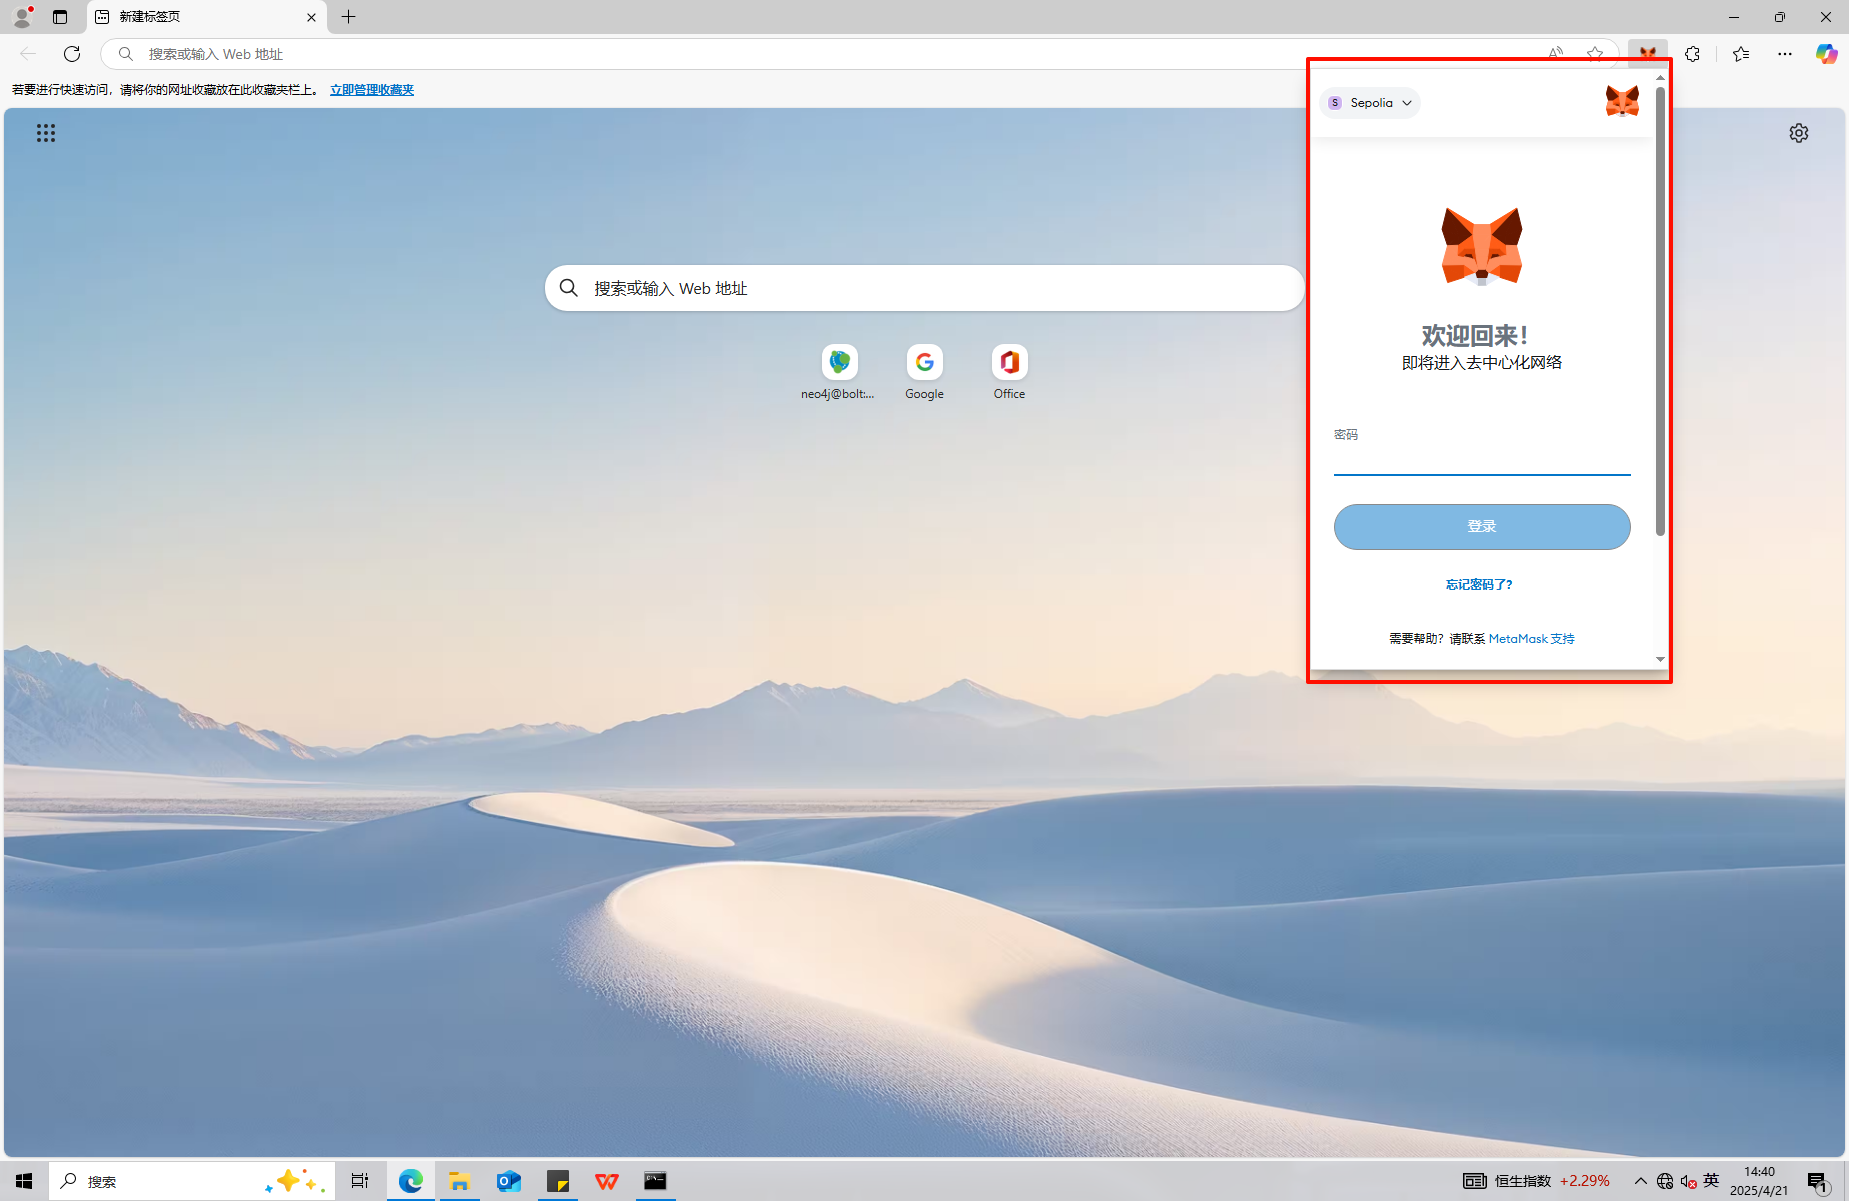Open File Explorer from the taskbar
Screen dimensions: 1849x1201
(x=460, y=1181)
